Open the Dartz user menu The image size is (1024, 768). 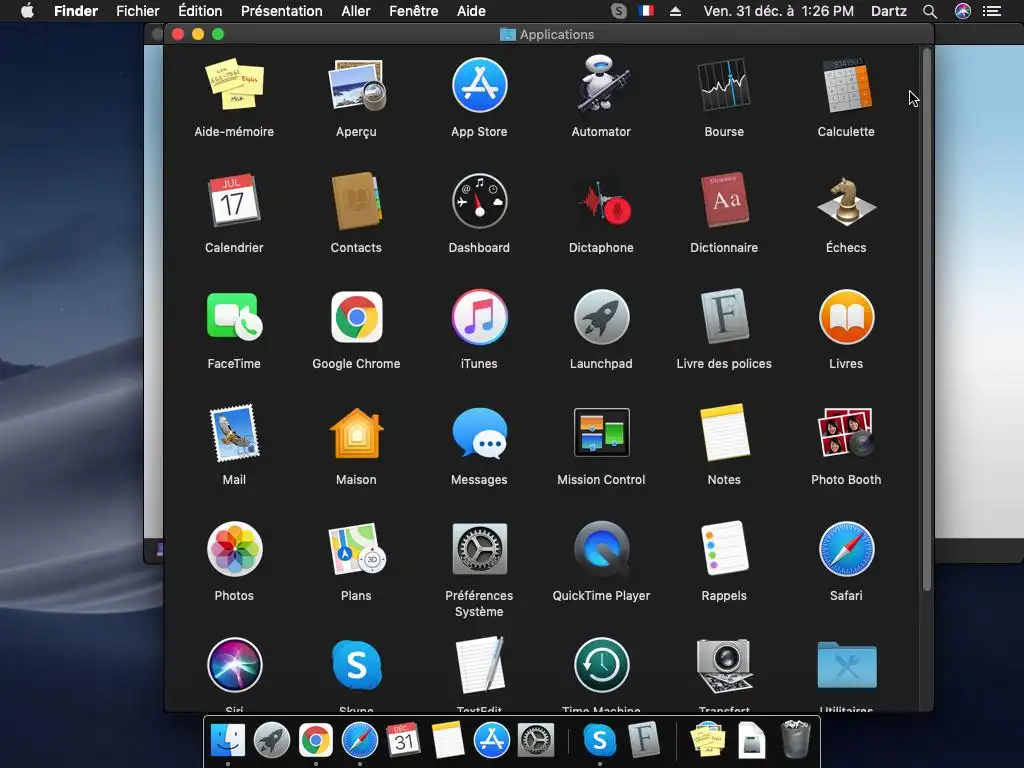tap(888, 11)
